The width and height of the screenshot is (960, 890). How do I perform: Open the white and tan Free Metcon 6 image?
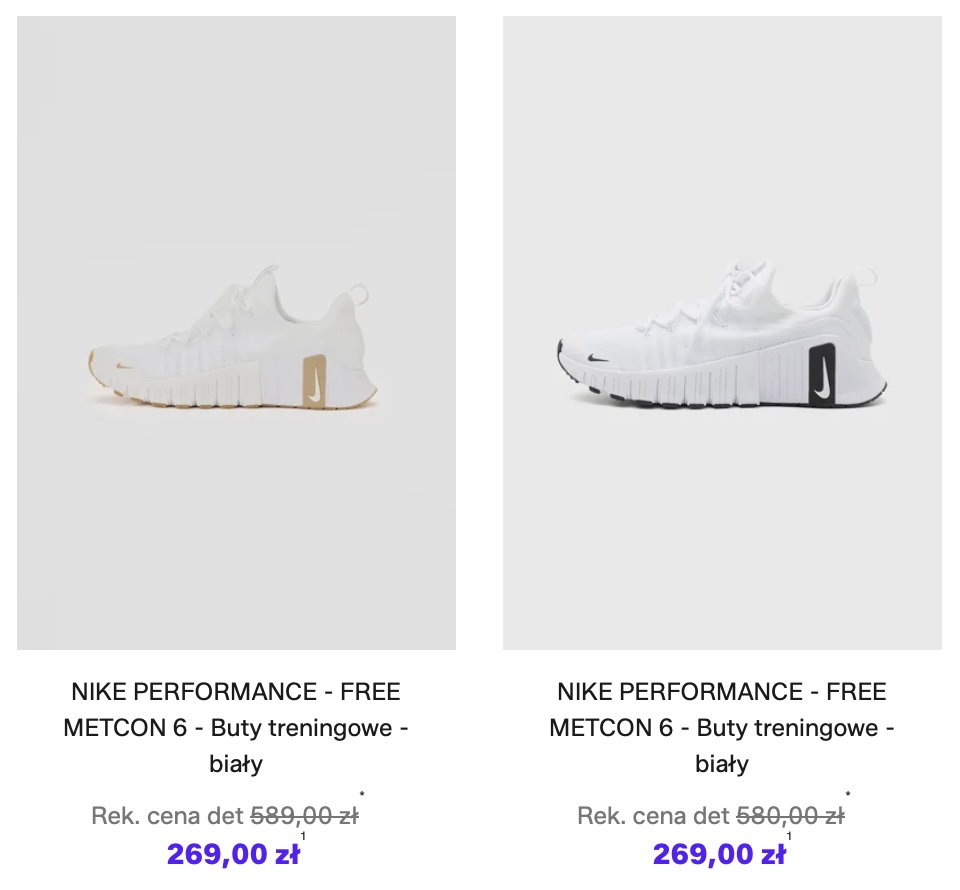pyautogui.click(x=236, y=333)
